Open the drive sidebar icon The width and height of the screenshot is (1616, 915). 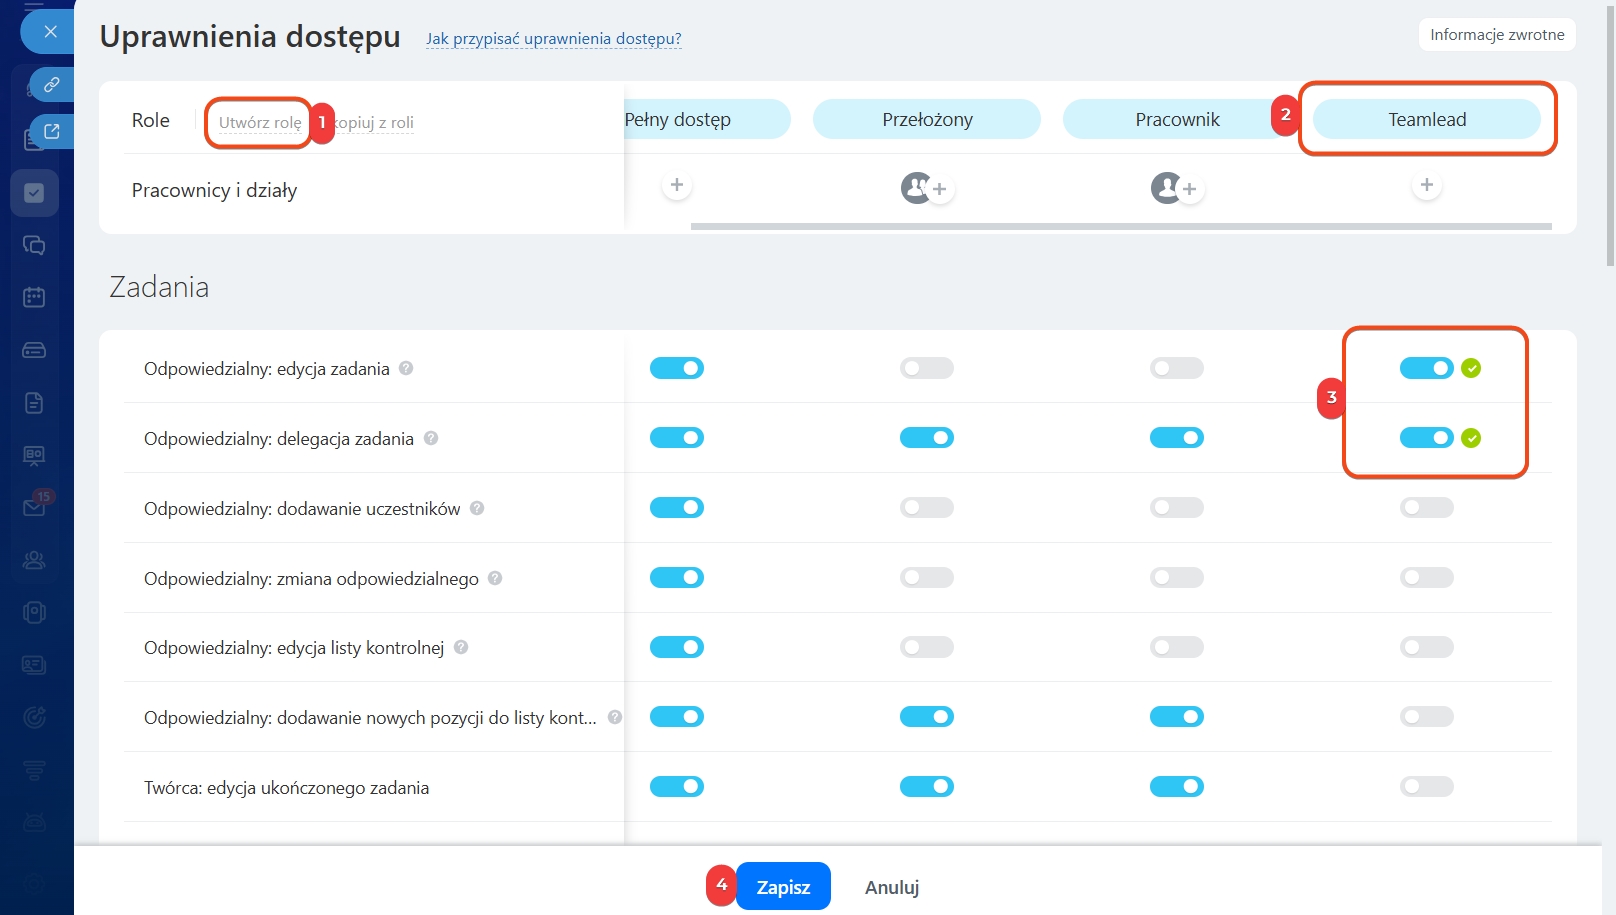pos(34,350)
